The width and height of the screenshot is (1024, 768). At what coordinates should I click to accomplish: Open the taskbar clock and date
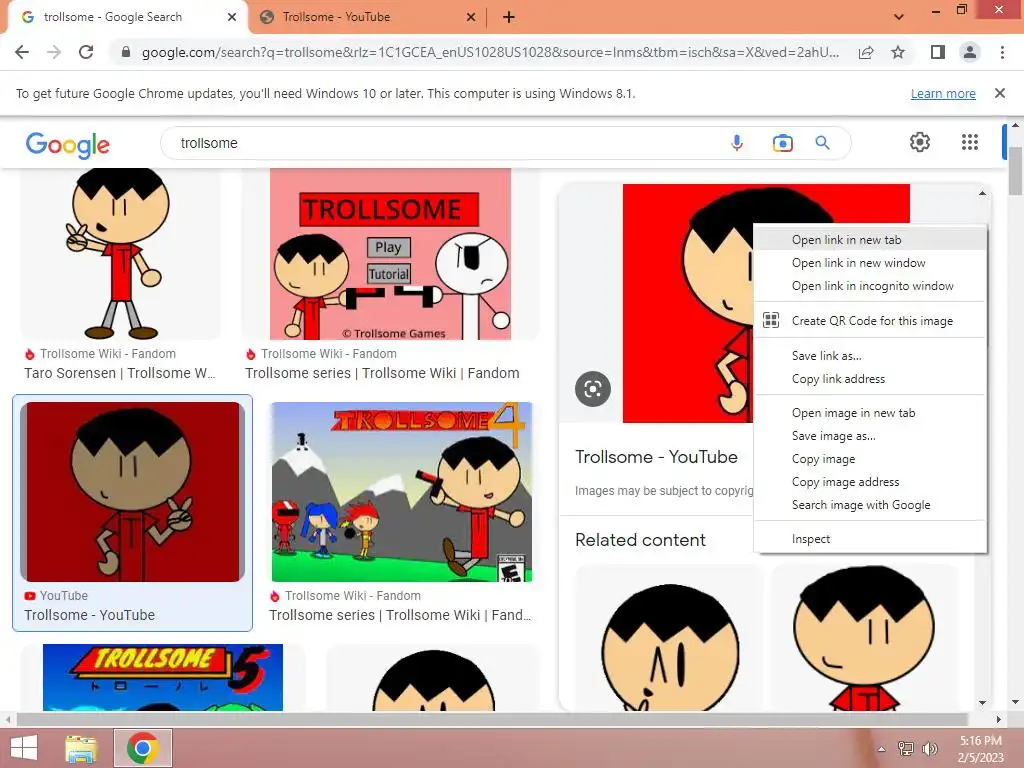980,749
